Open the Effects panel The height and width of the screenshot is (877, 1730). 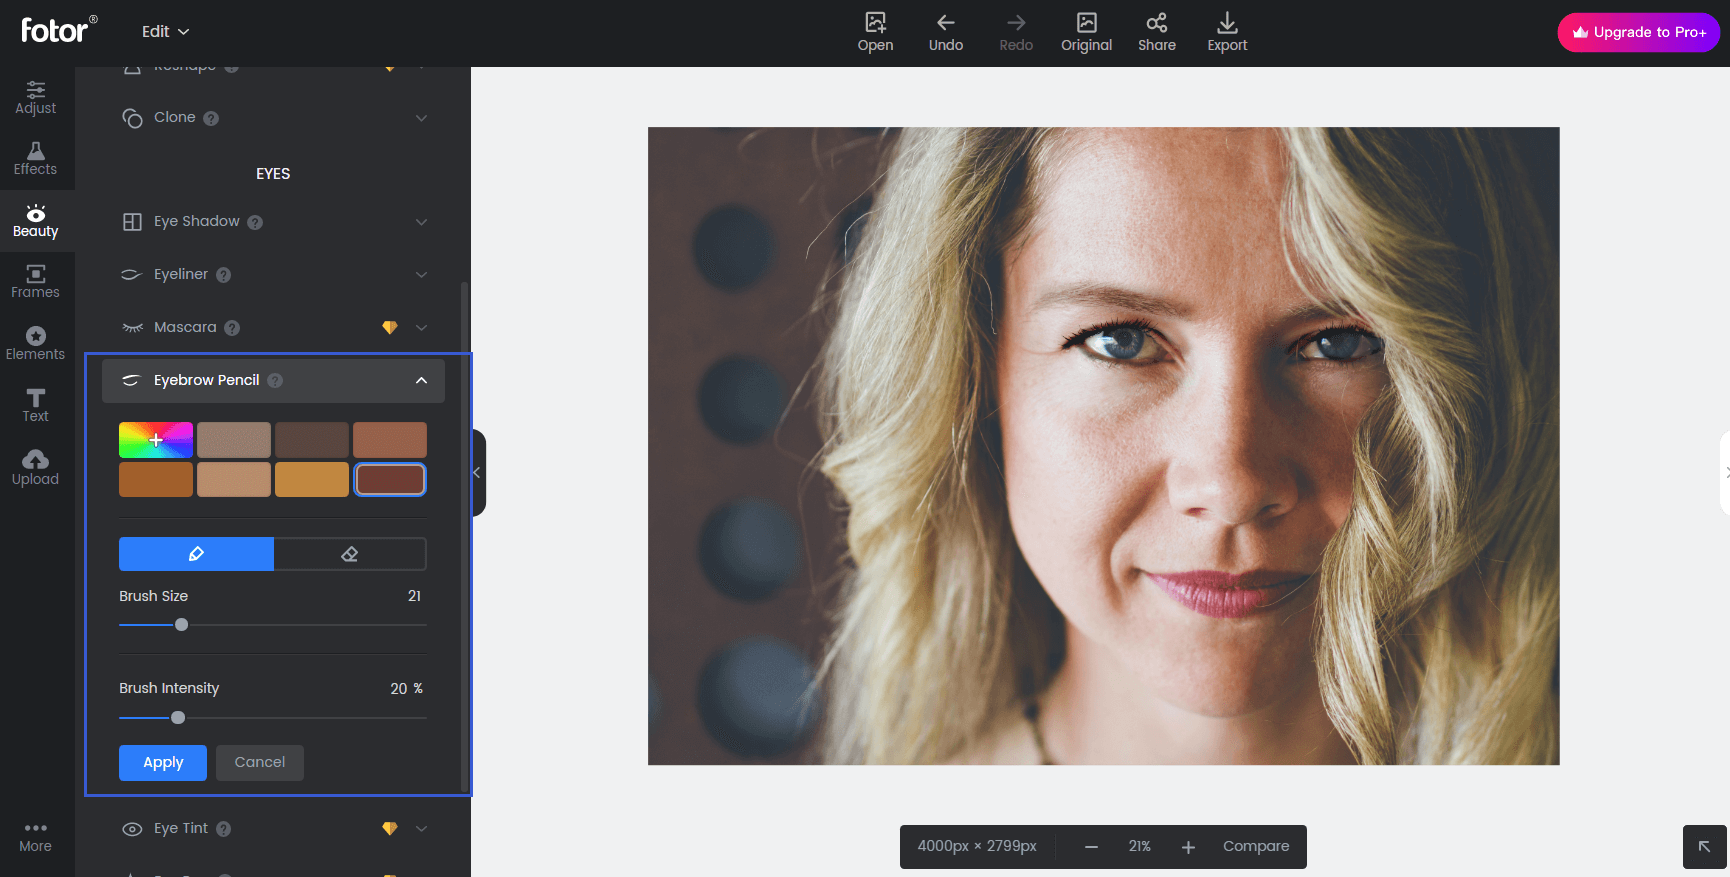pos(36,158)
